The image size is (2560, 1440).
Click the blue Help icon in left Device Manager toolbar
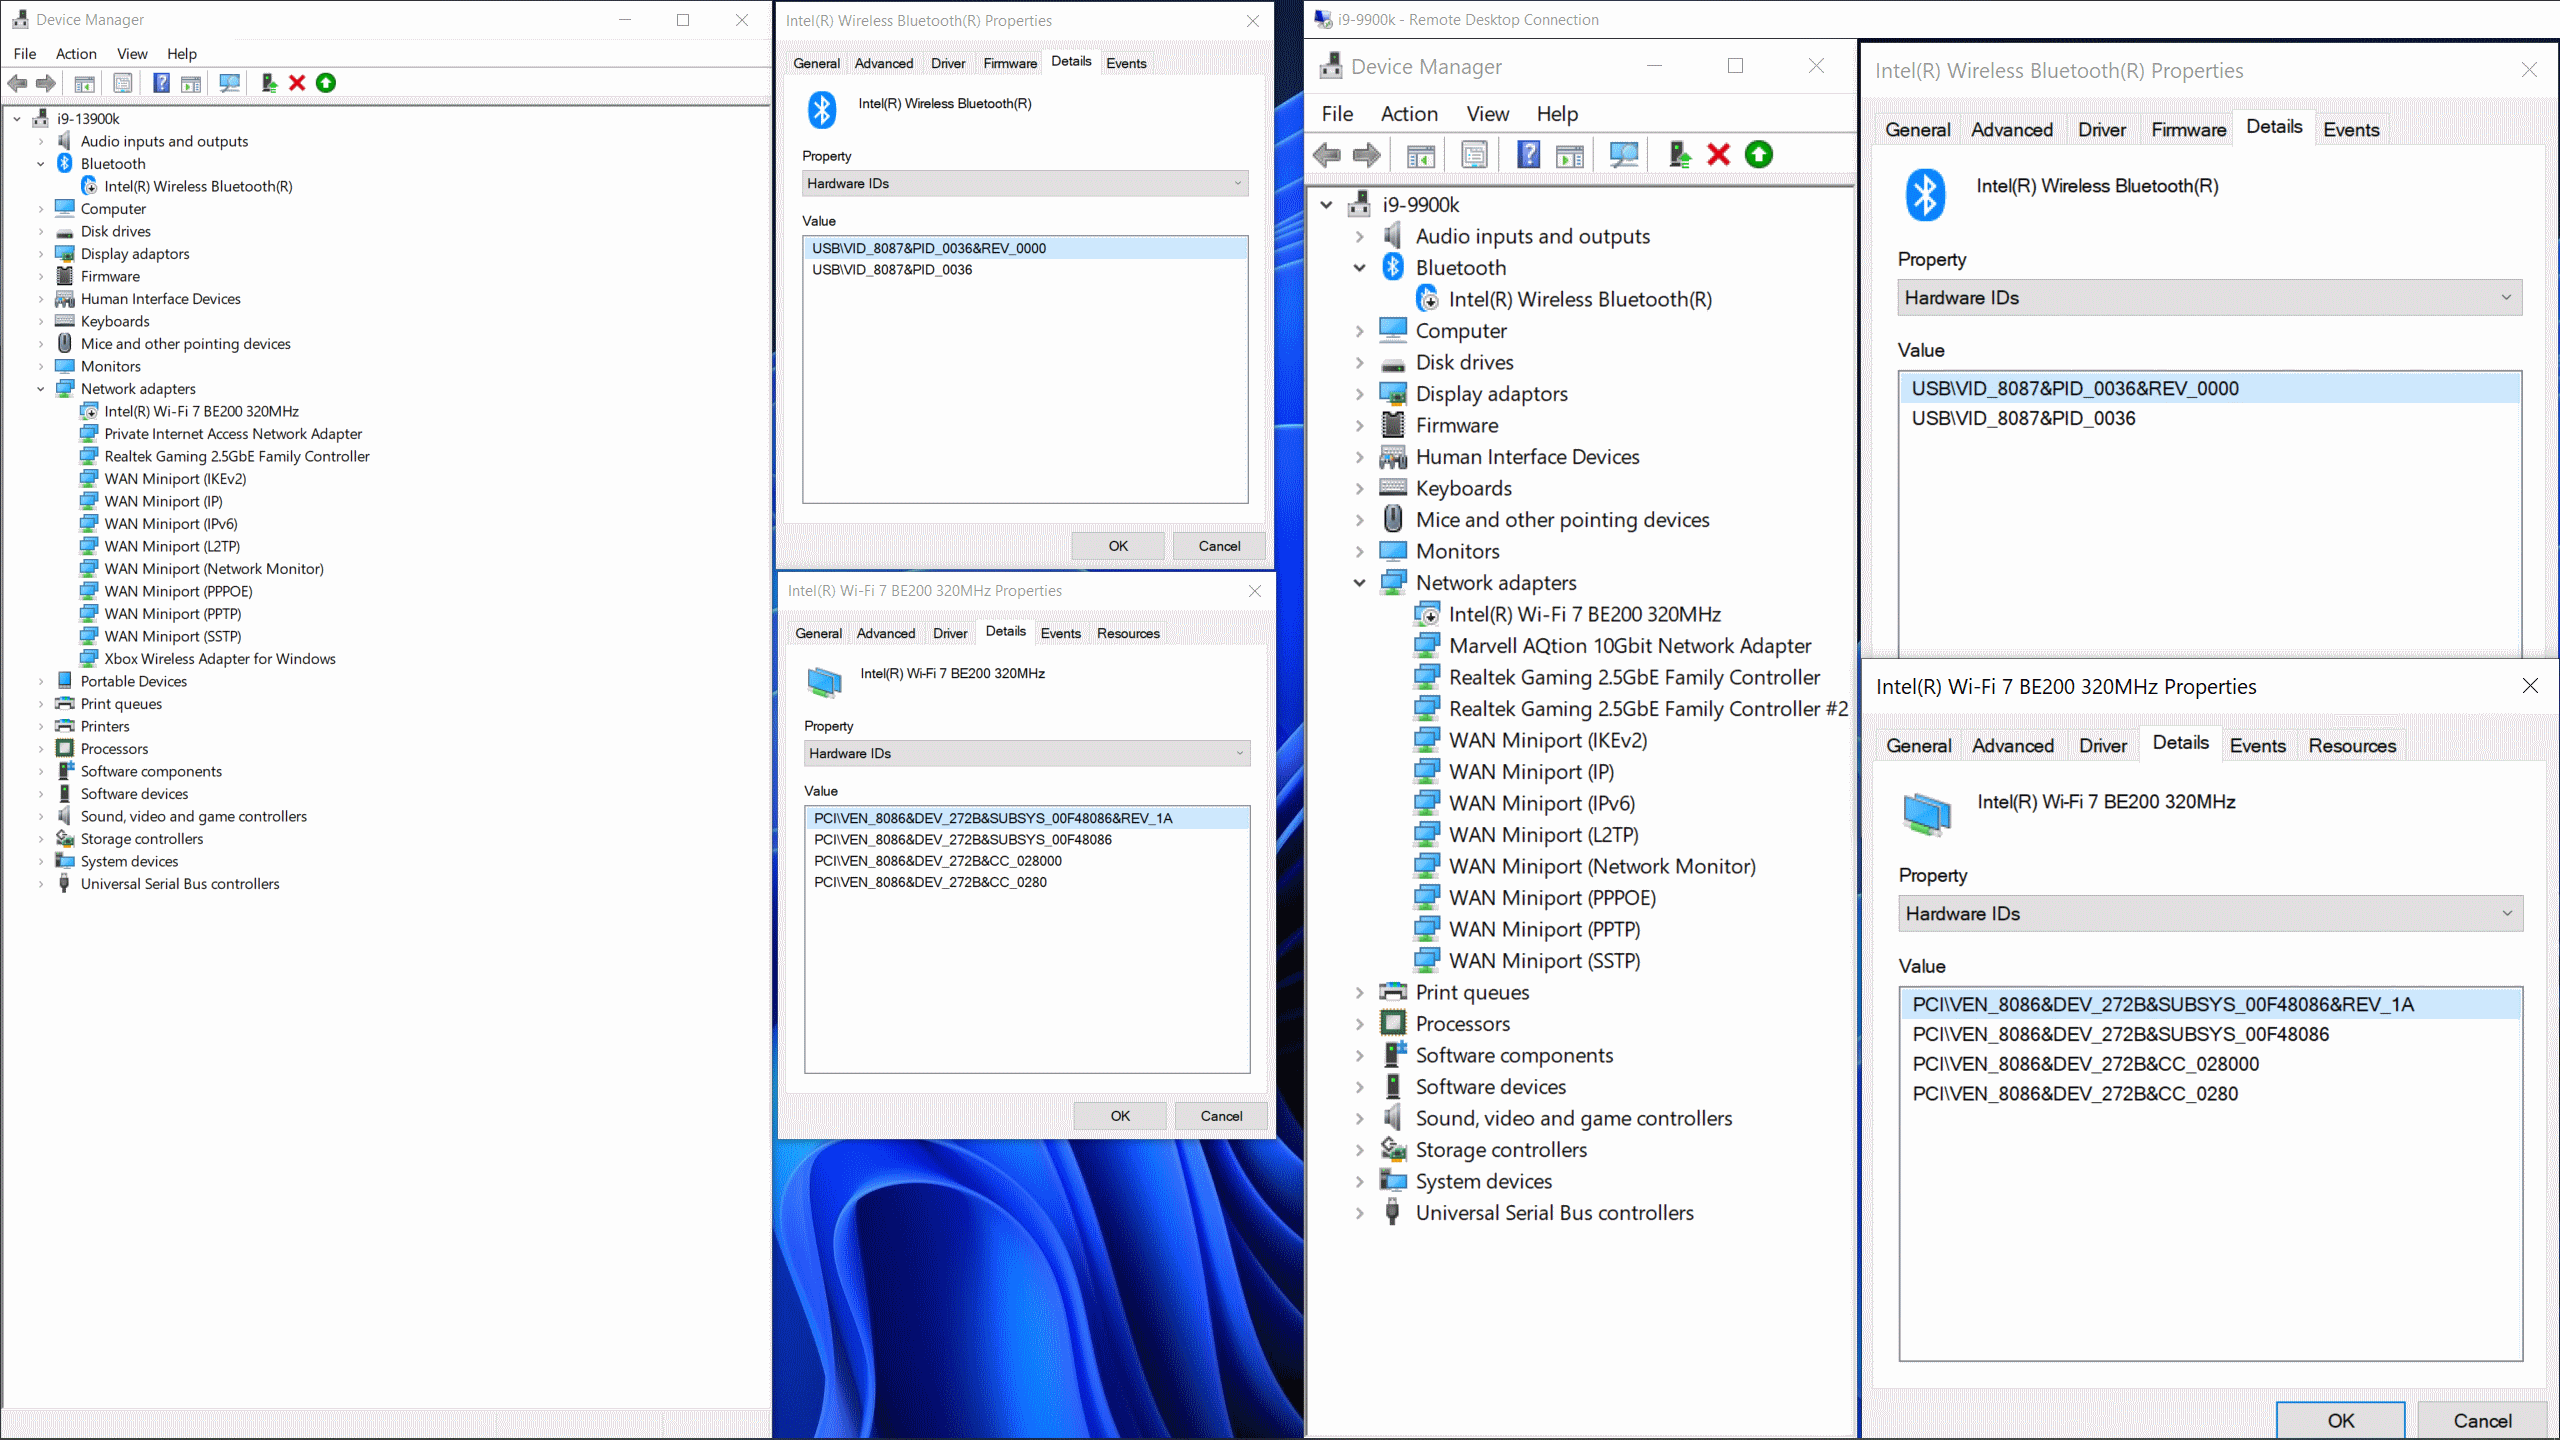pyautogui.click(x=161, y=83)
